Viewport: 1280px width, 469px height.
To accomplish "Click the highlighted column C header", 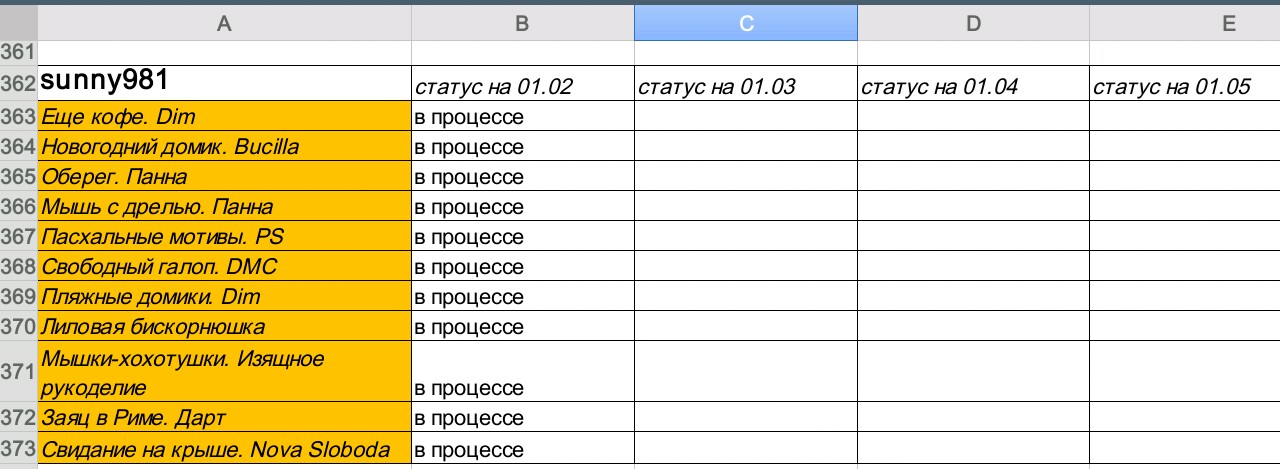I will (745, 23).
